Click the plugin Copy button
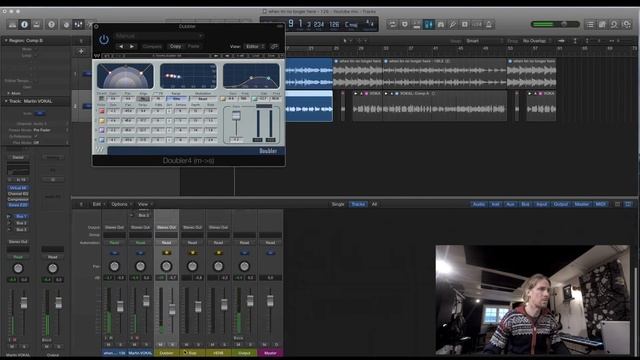The image size is (640, 360). 176,46
